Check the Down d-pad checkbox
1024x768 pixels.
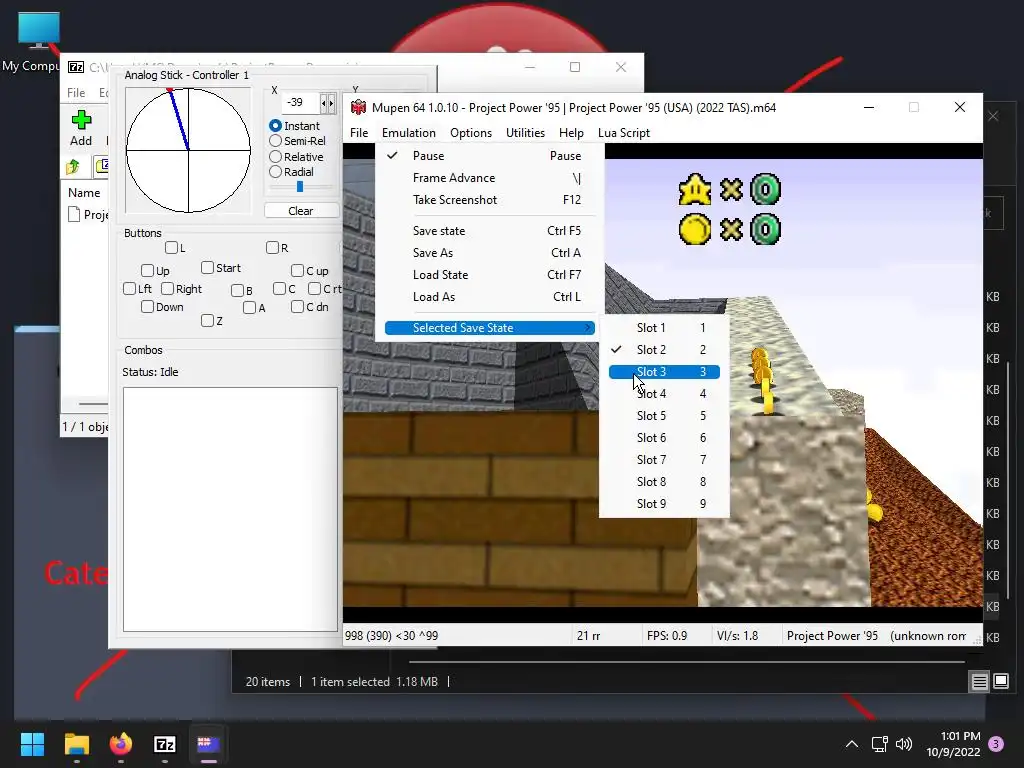pyautogui.click(x=148, y=307)
